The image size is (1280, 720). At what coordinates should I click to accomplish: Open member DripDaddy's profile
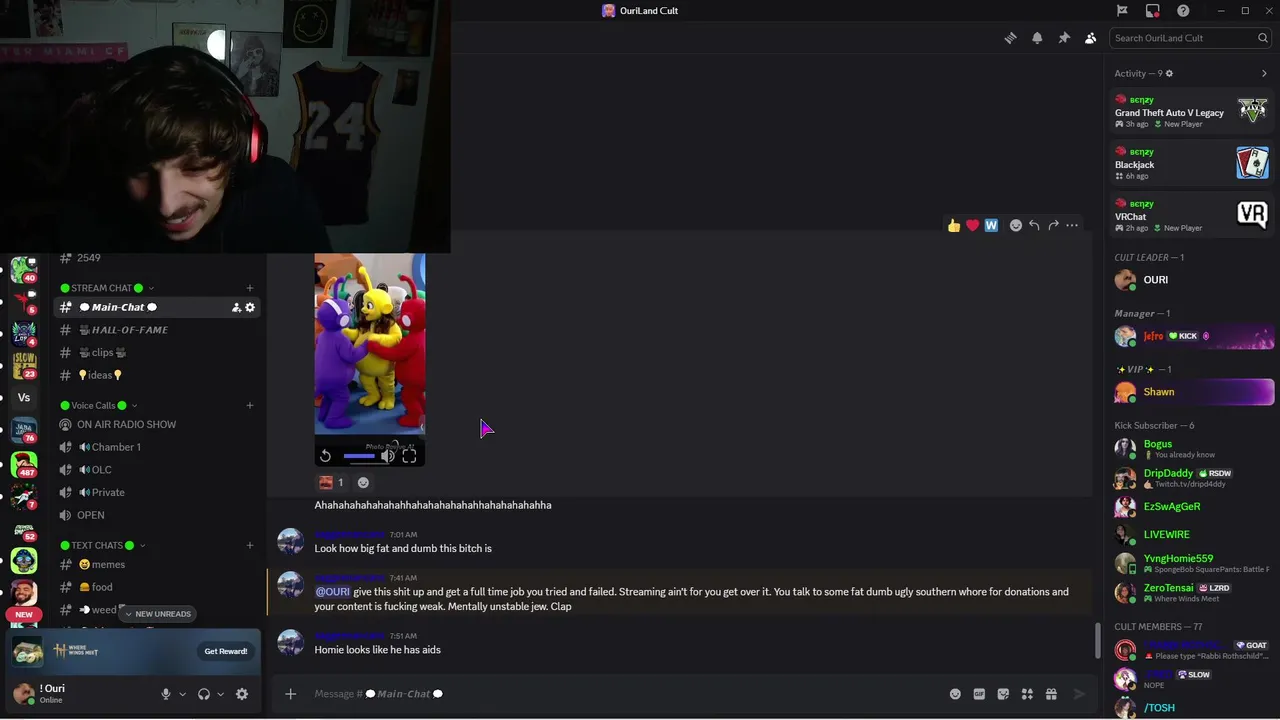coord(1192,478)
